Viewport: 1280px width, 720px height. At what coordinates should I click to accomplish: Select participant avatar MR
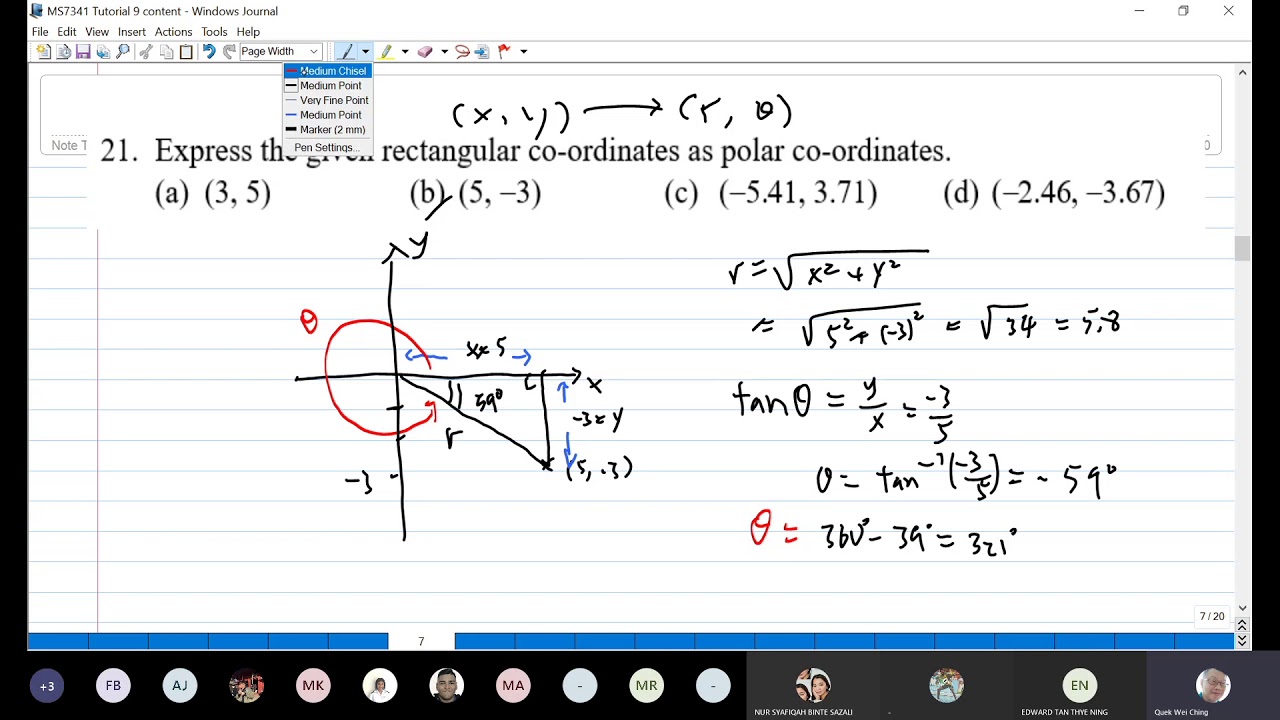pos(646,686)
